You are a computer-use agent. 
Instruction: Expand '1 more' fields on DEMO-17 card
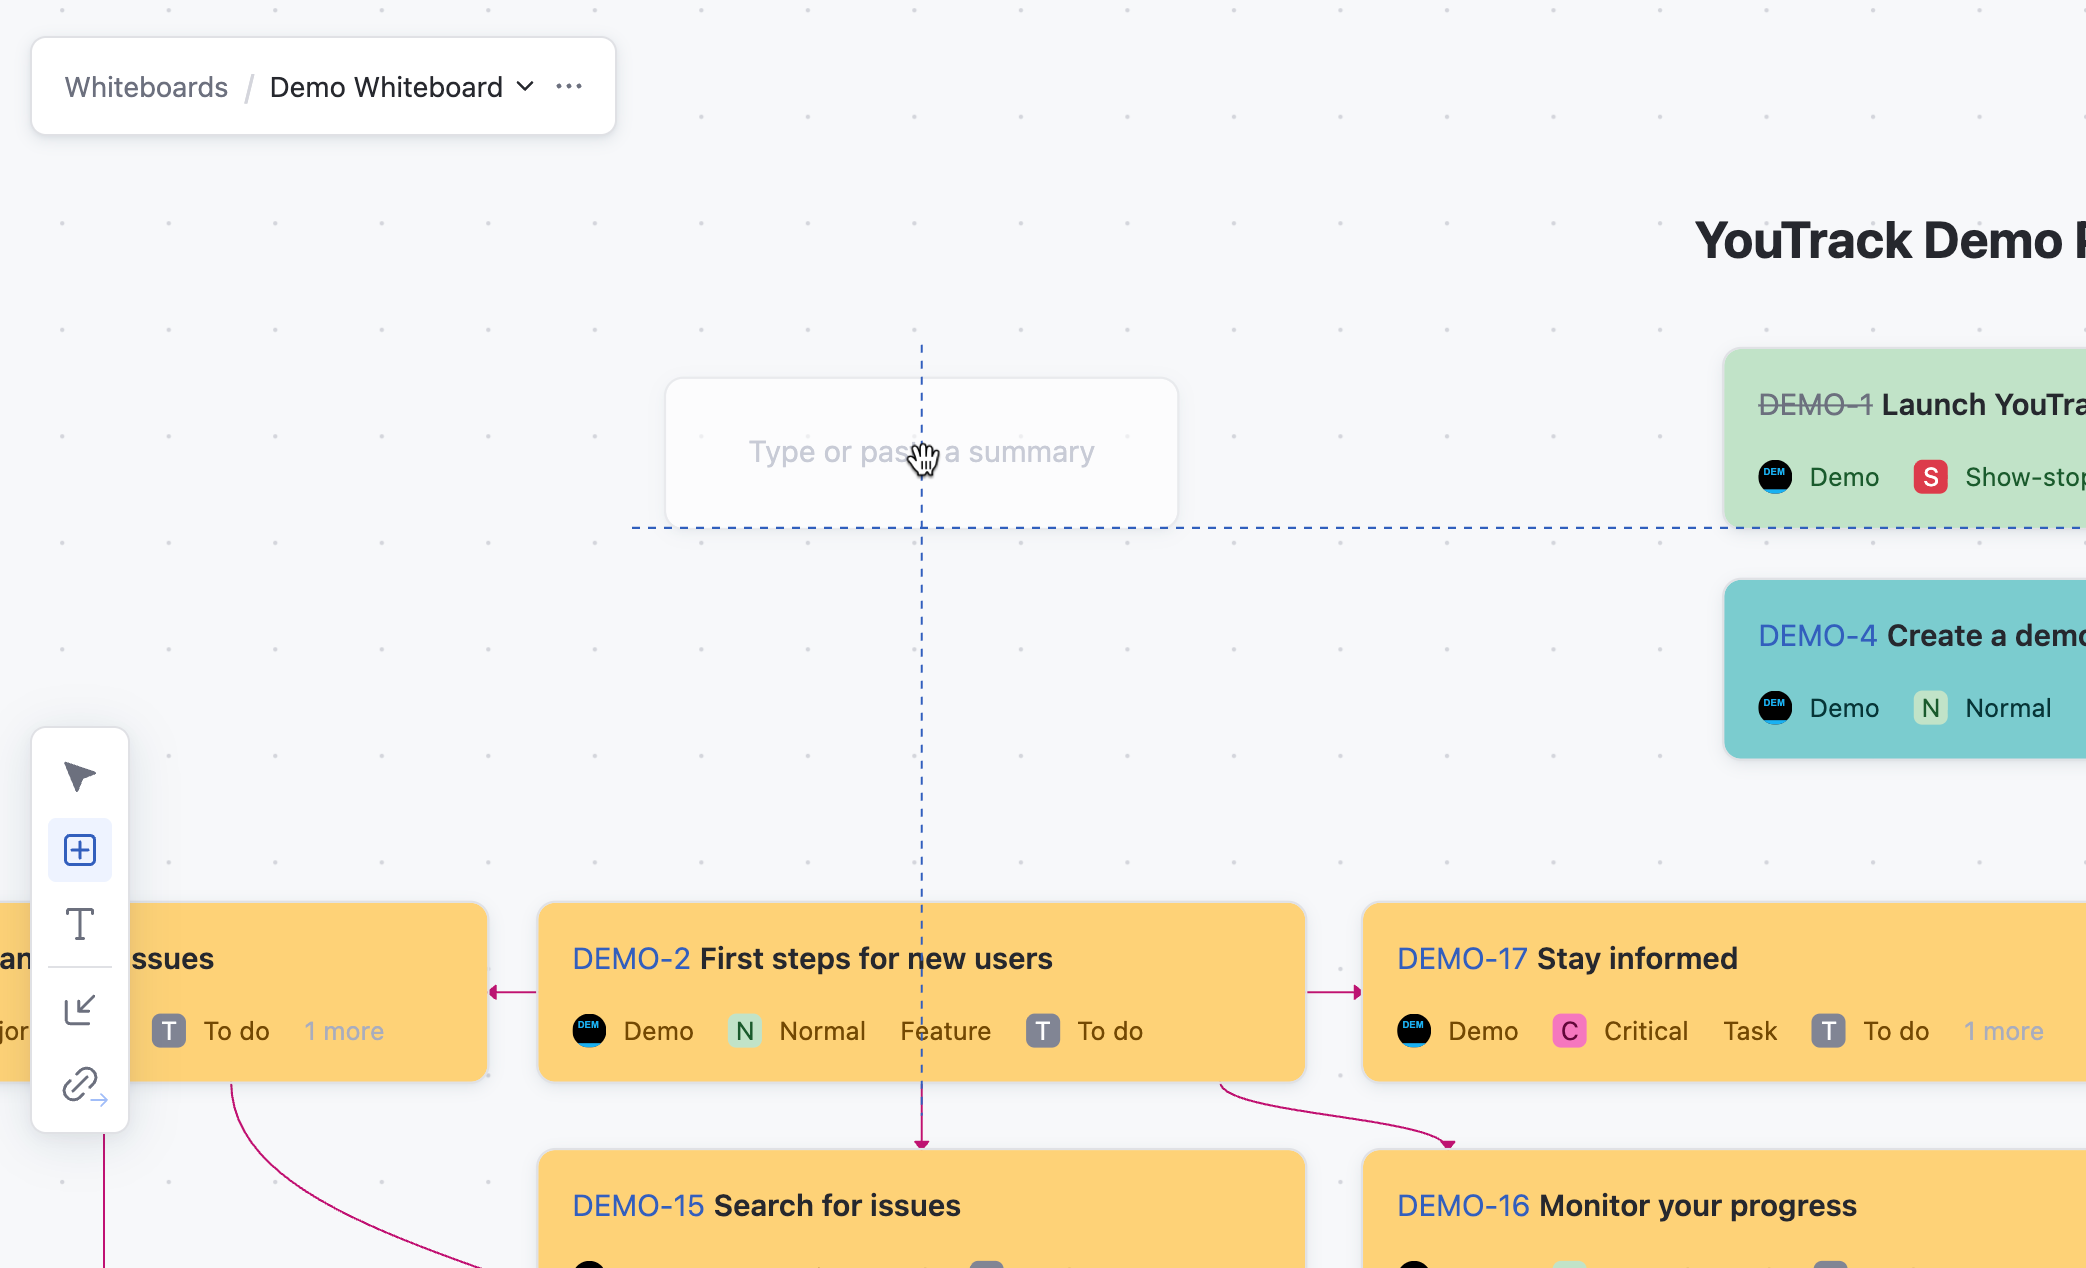(2003, 1031)
